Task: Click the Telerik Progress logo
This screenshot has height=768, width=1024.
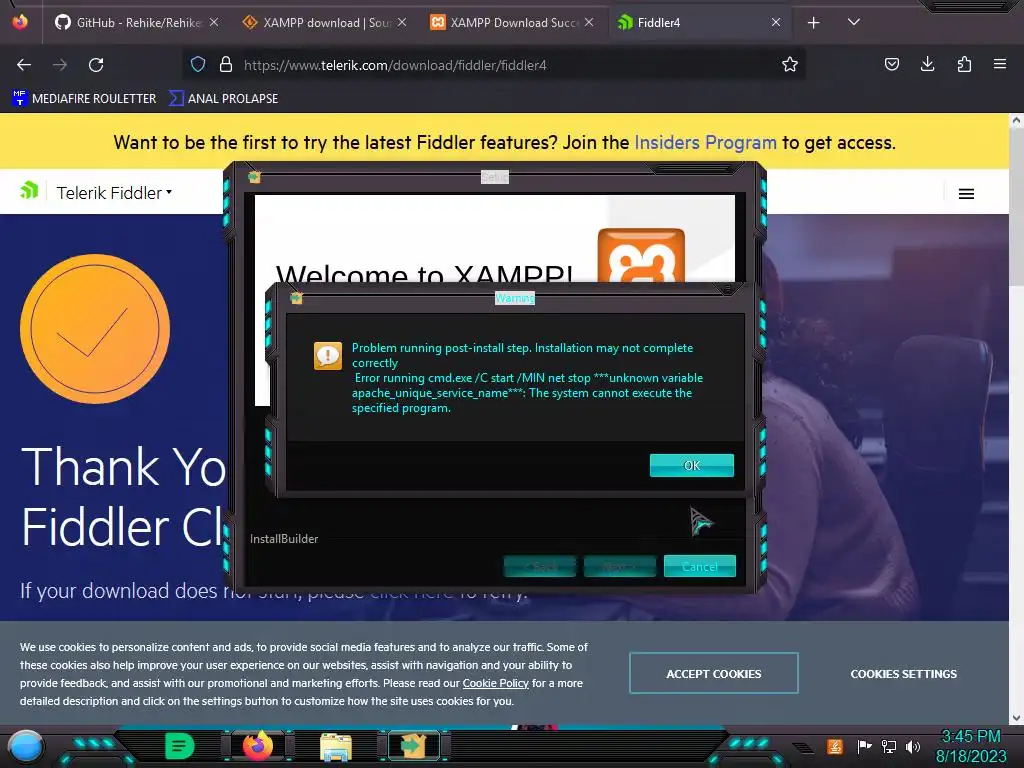Action: 29,191
